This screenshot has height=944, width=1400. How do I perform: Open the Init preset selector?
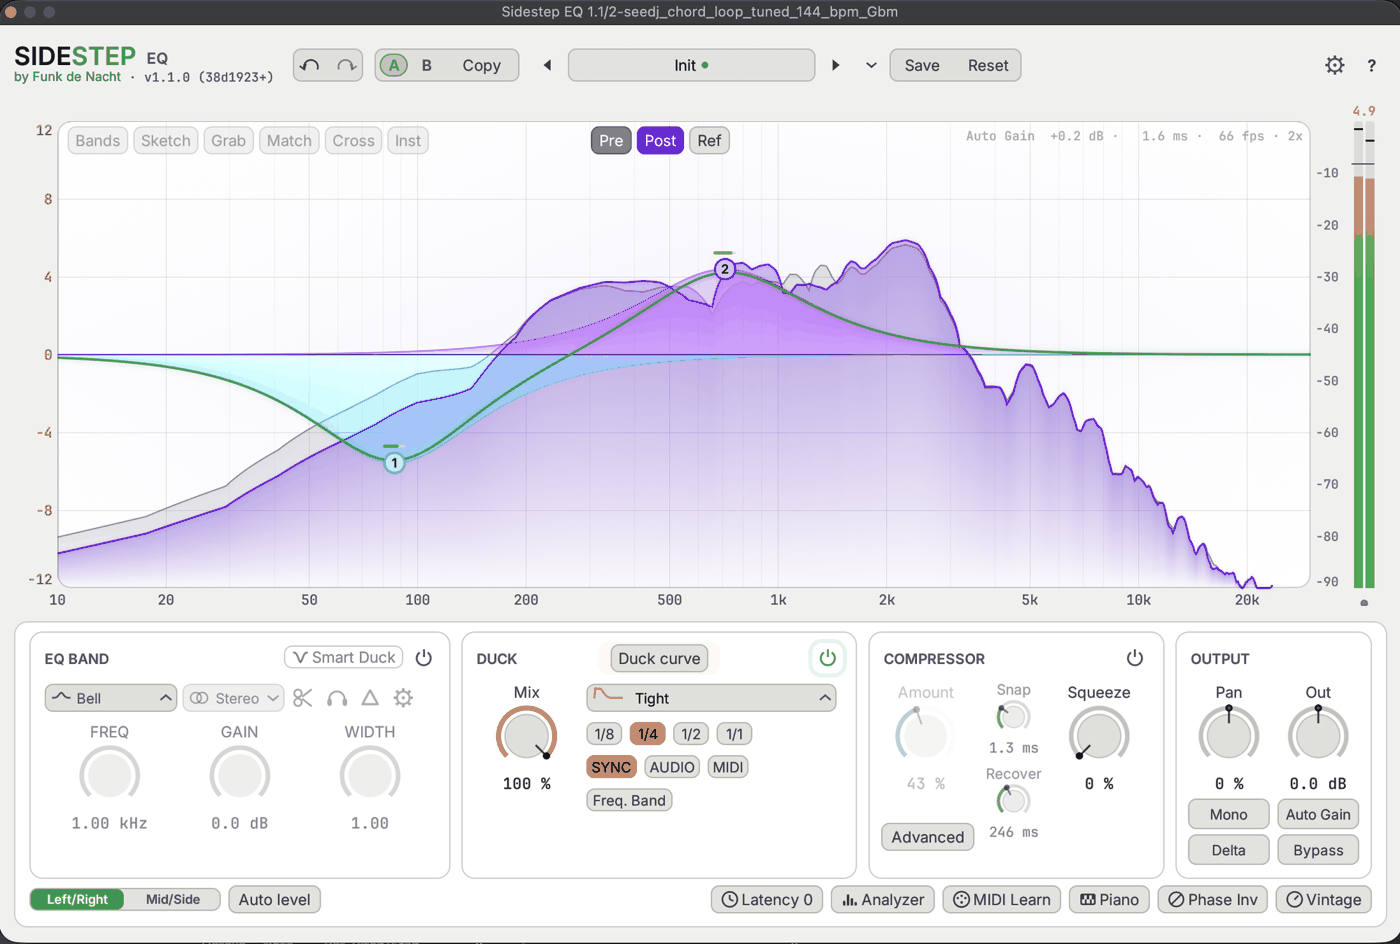[x=691, y=65]
